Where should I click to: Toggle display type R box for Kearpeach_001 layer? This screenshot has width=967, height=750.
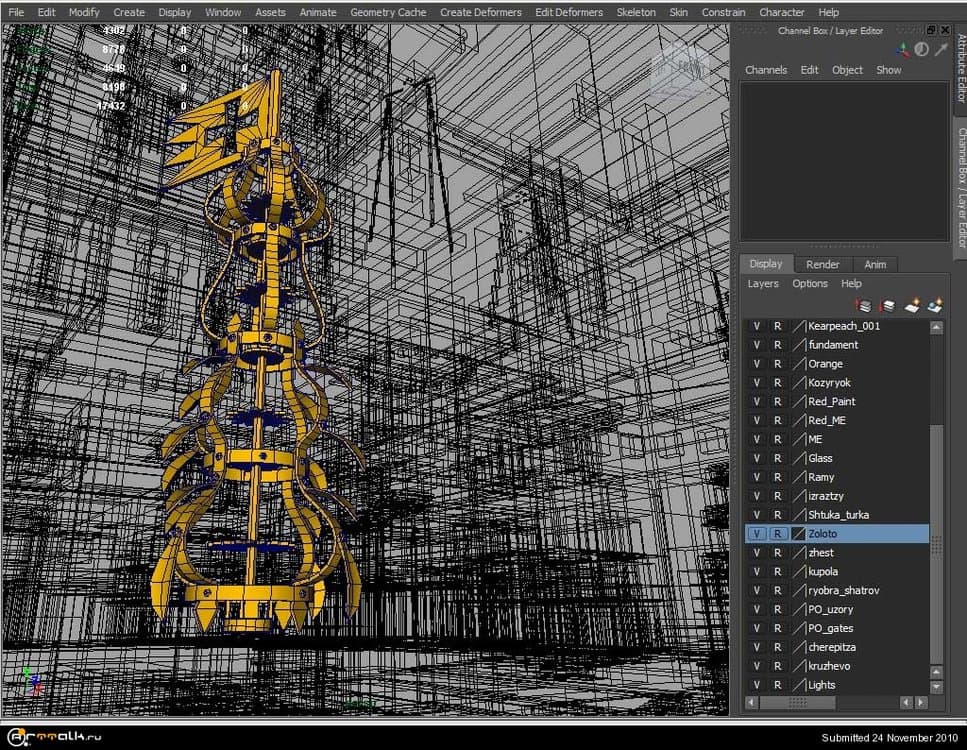point(778,326)
